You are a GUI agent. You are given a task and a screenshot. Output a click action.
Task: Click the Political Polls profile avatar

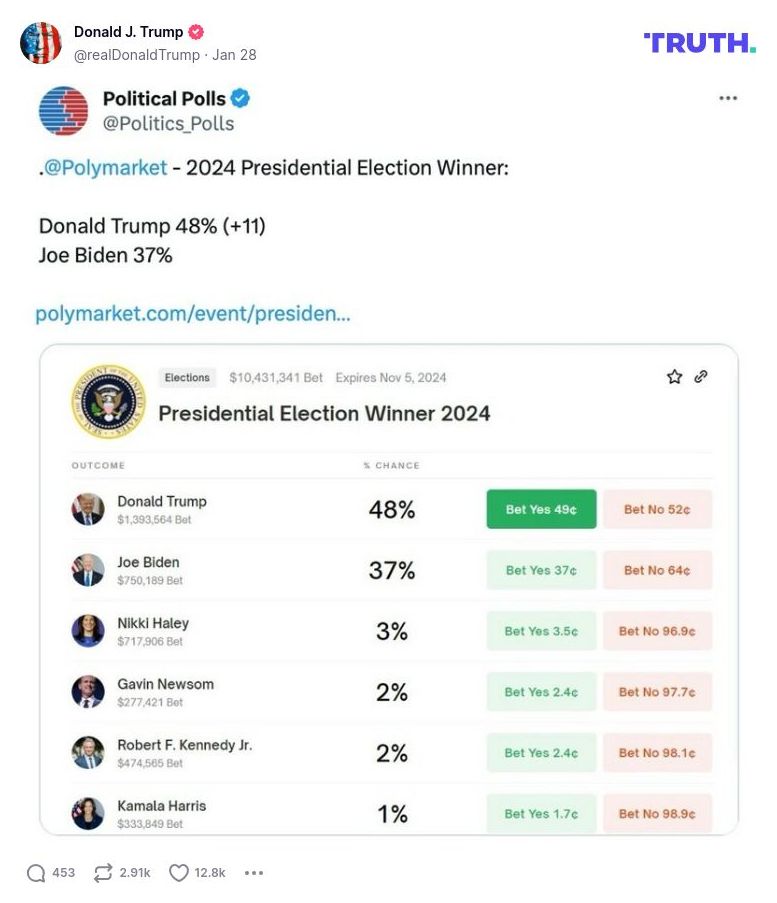point(62,110)
